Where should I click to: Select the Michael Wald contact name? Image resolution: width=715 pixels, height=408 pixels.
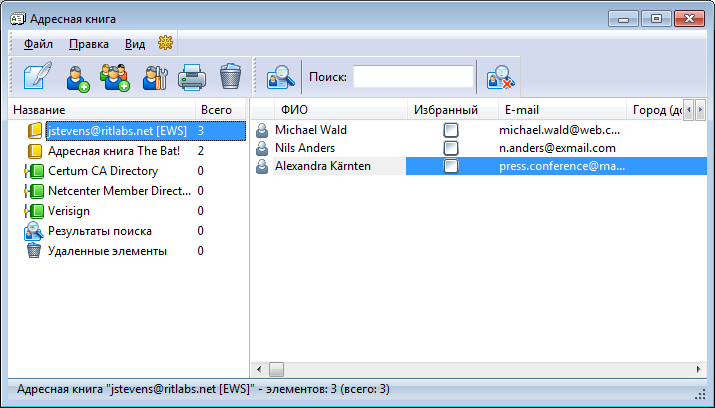311,130
